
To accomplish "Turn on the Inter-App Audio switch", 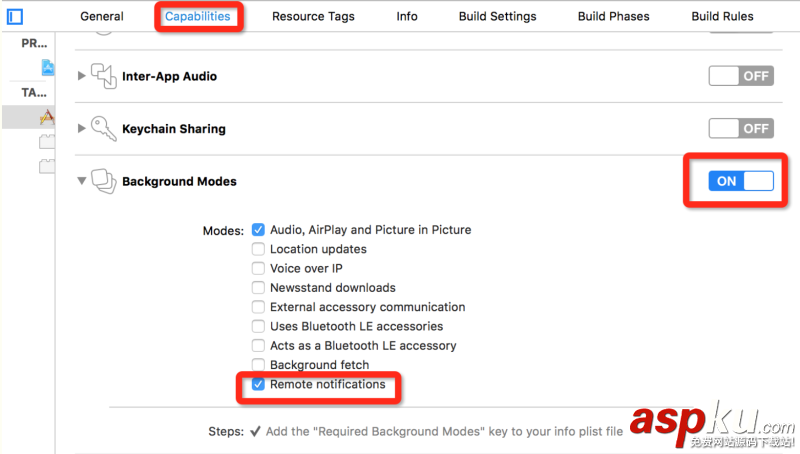I will click(x=740, y=76).
